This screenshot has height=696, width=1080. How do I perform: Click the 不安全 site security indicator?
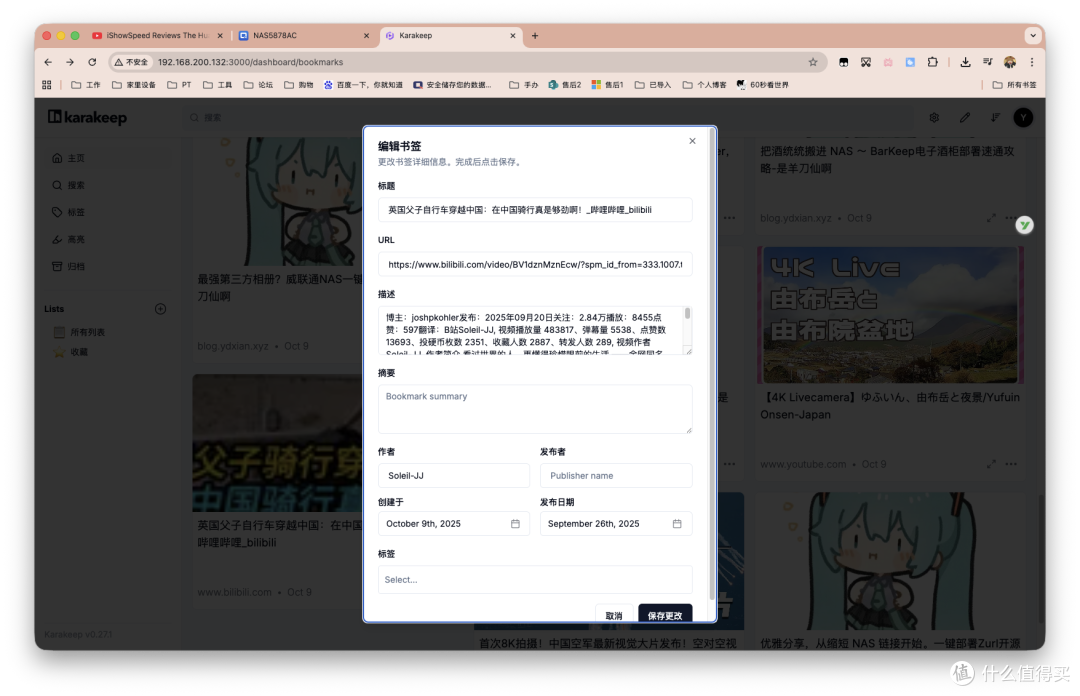point(132,62)
